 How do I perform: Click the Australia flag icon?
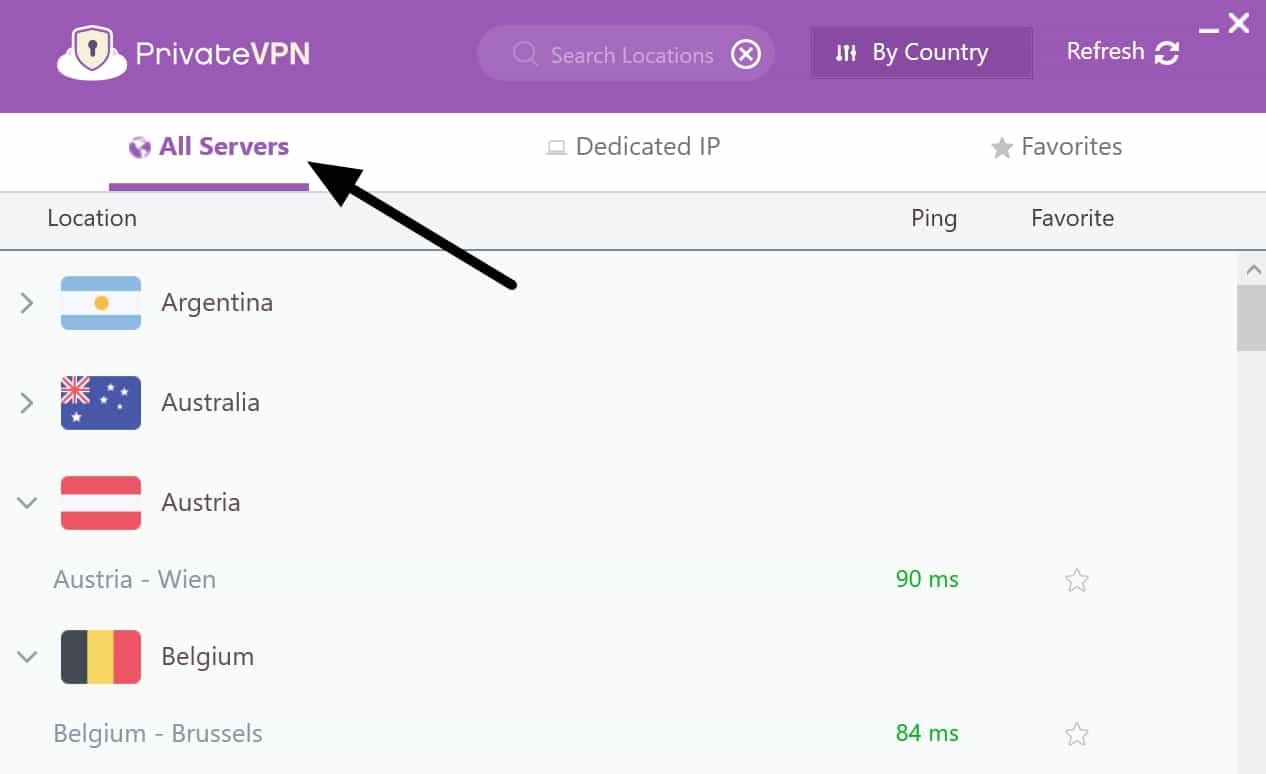point(101,402)
